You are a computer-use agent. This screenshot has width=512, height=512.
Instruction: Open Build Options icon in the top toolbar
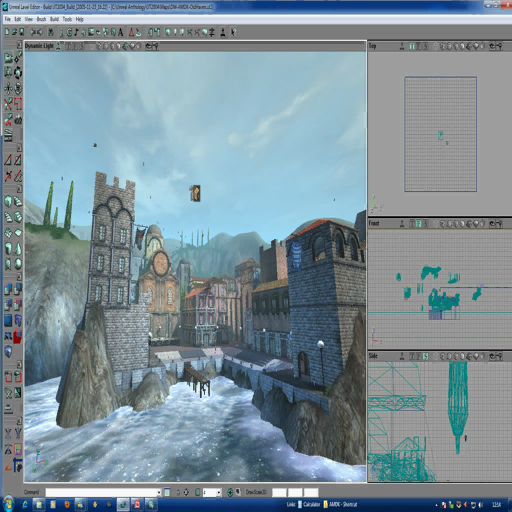211,32
